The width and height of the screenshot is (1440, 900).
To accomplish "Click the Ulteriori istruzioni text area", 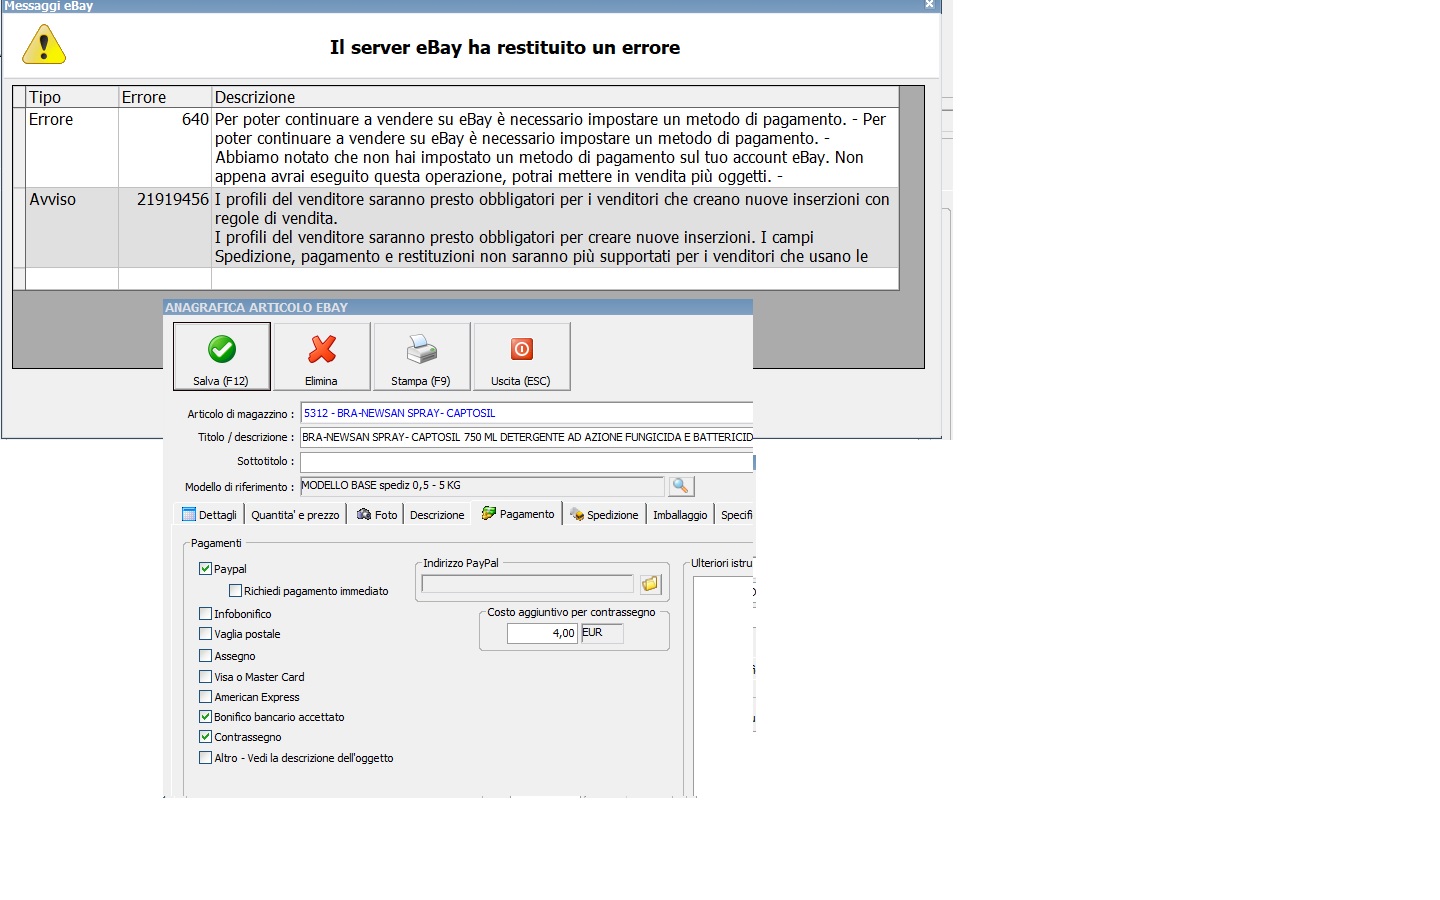I will tap(724, 687).
